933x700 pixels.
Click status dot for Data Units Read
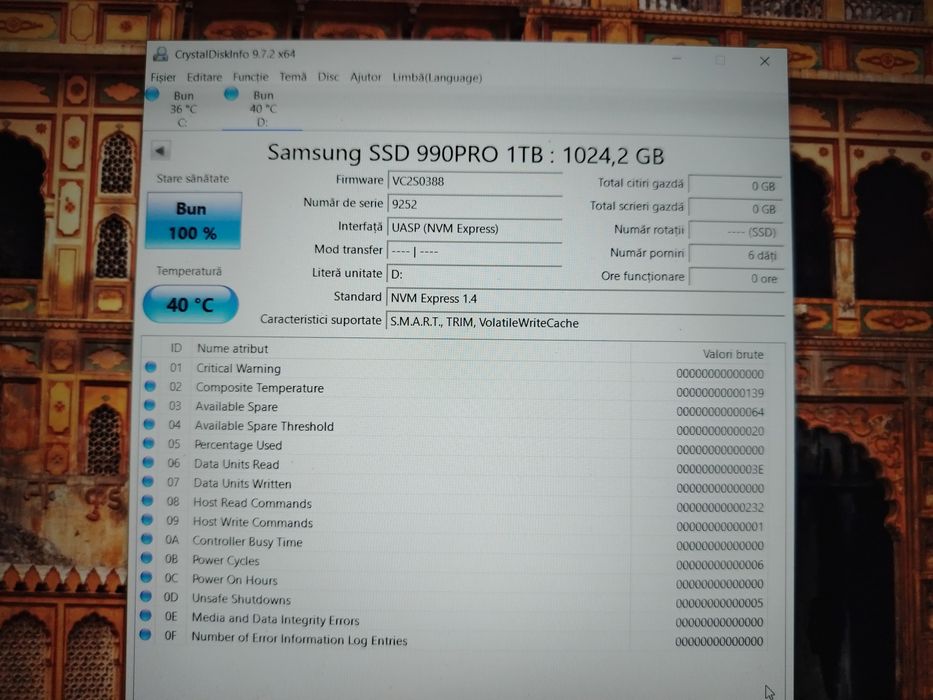(x=148, y=462)
